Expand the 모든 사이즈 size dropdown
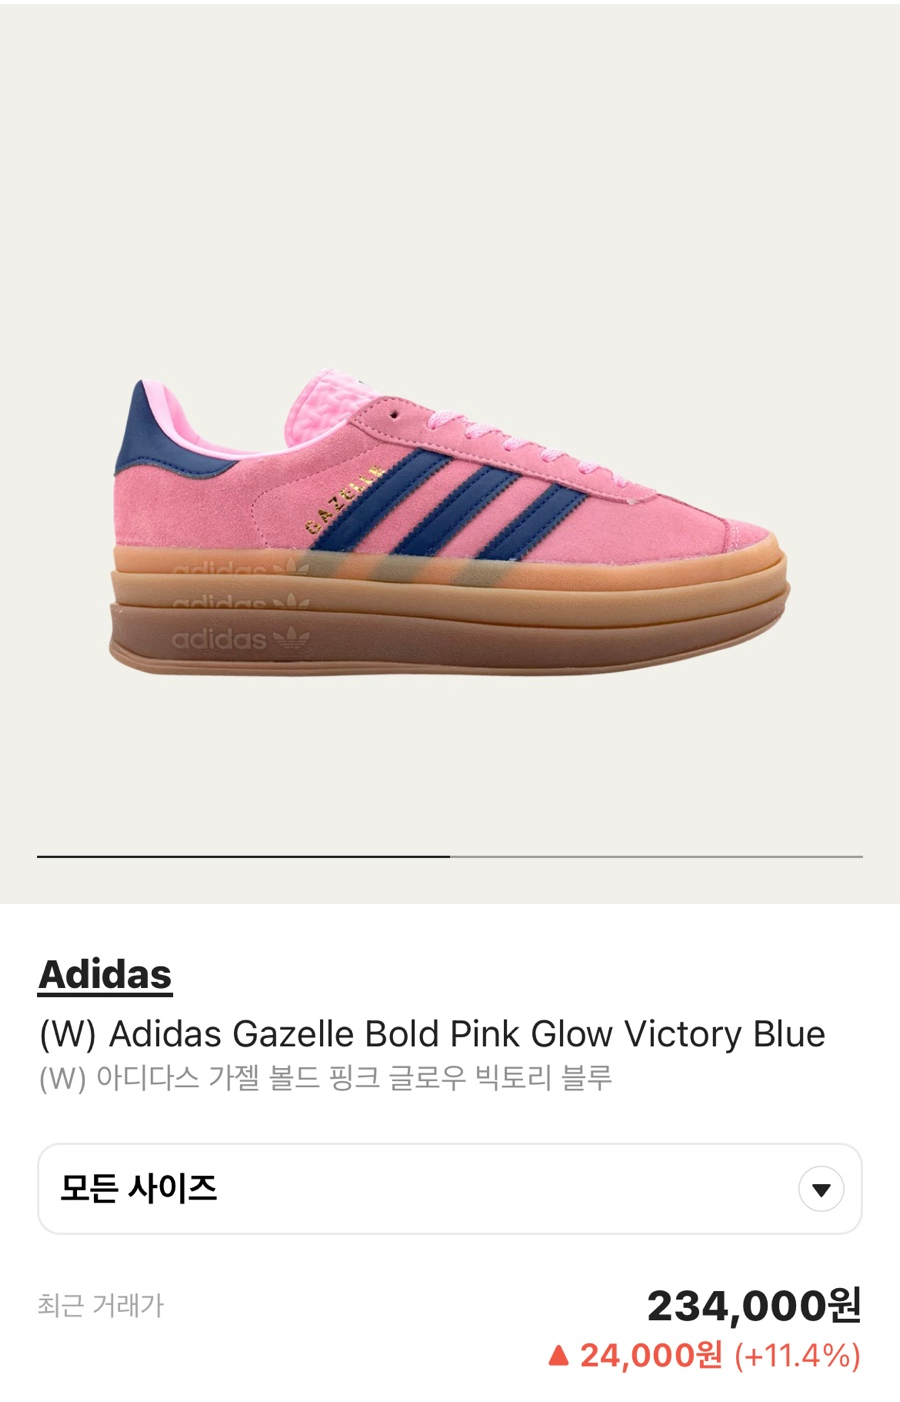This screenshot has width=900, height=1402. pos(450,1189)
